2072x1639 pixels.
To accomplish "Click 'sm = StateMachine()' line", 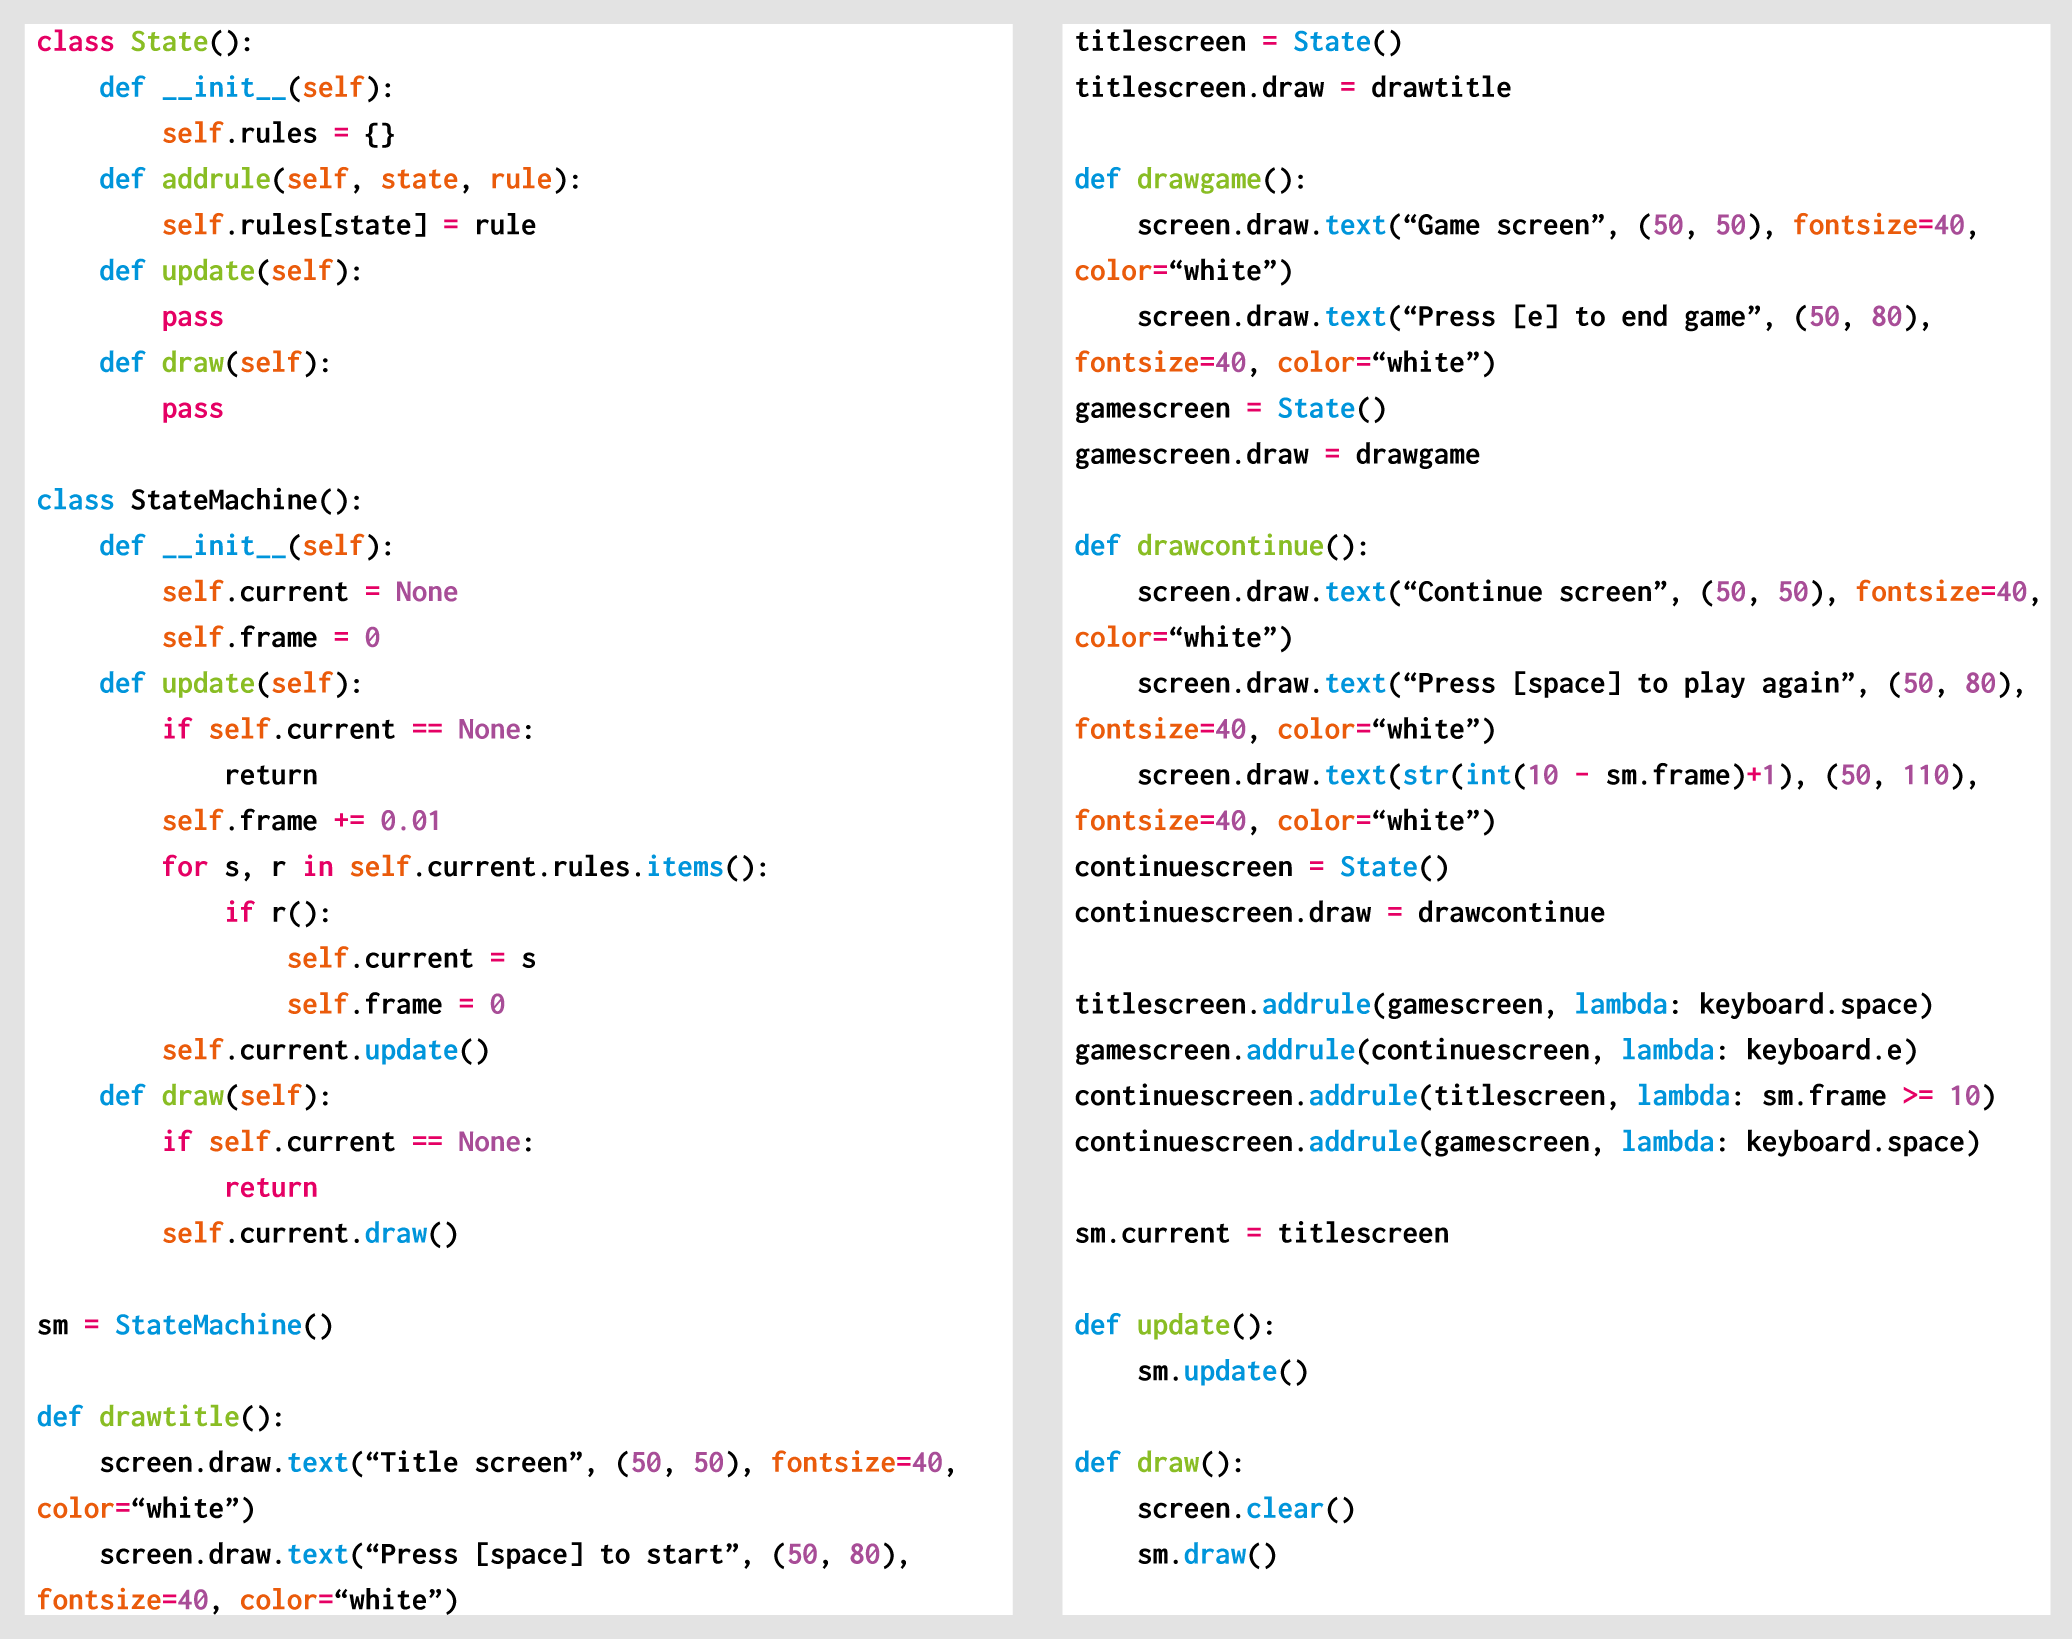I will click(184, 1325).
